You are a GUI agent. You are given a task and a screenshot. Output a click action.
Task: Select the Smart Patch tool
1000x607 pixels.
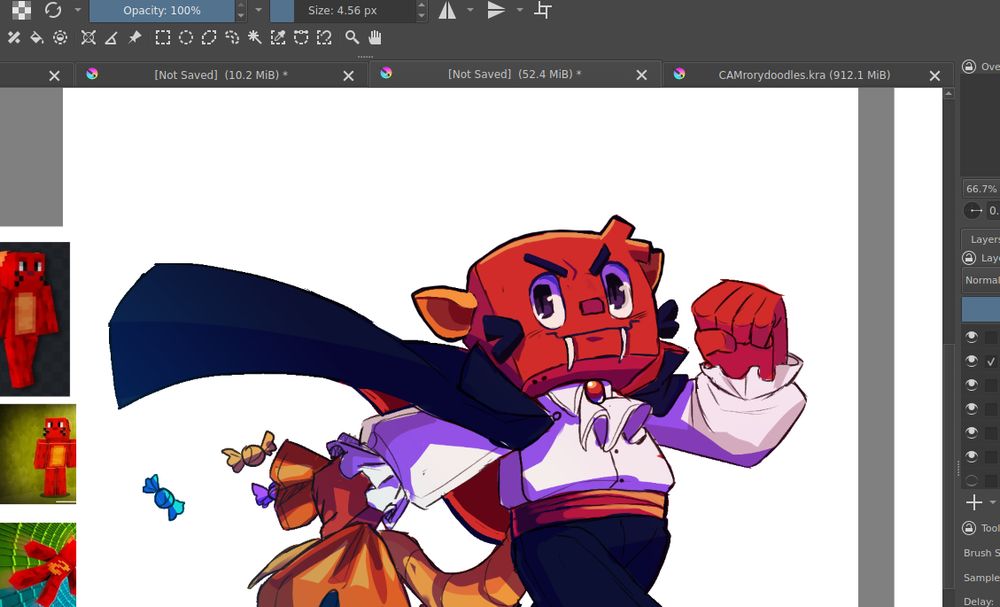13,38
